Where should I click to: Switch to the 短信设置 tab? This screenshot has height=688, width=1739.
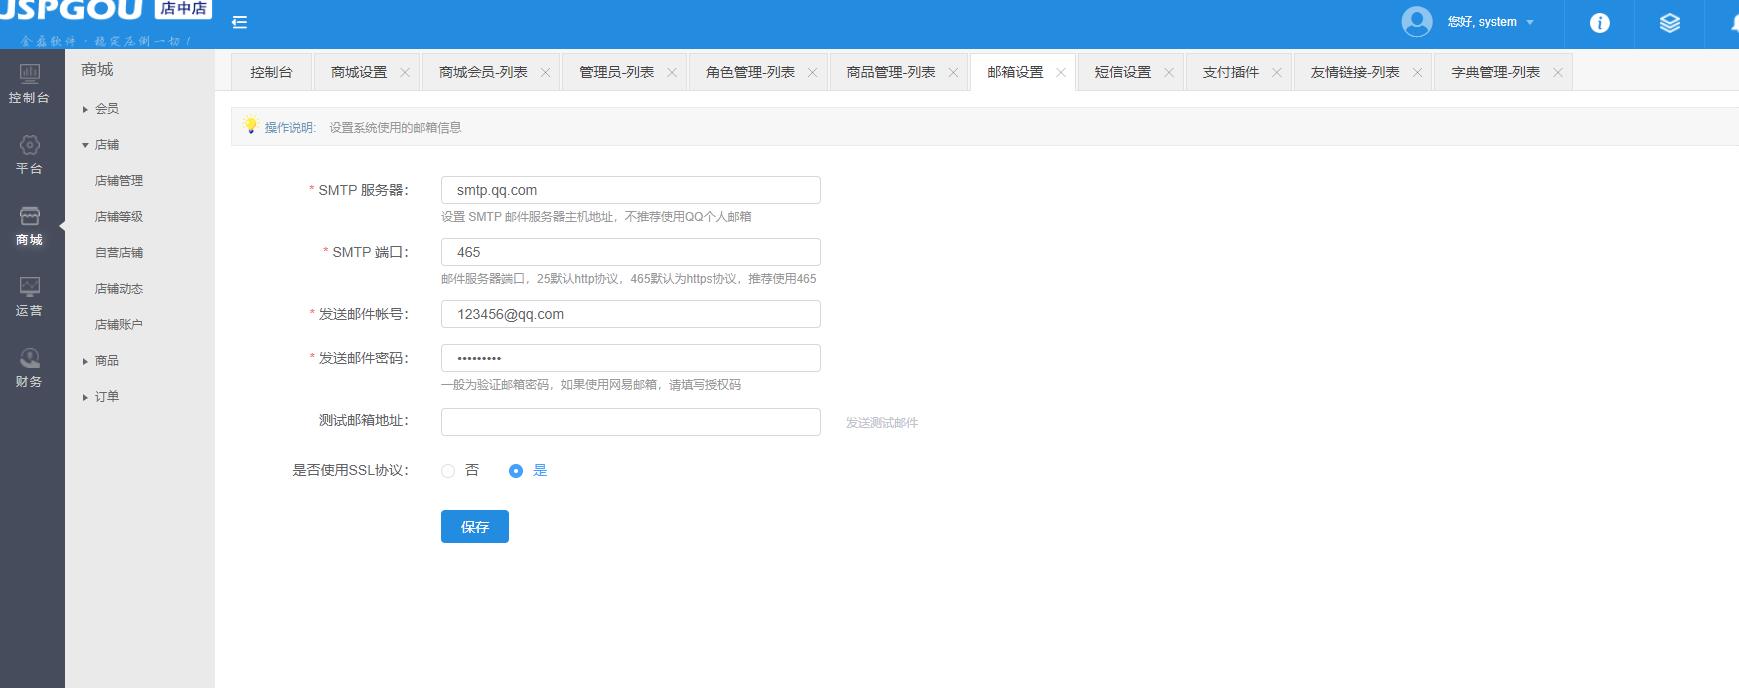(1122, 72)
